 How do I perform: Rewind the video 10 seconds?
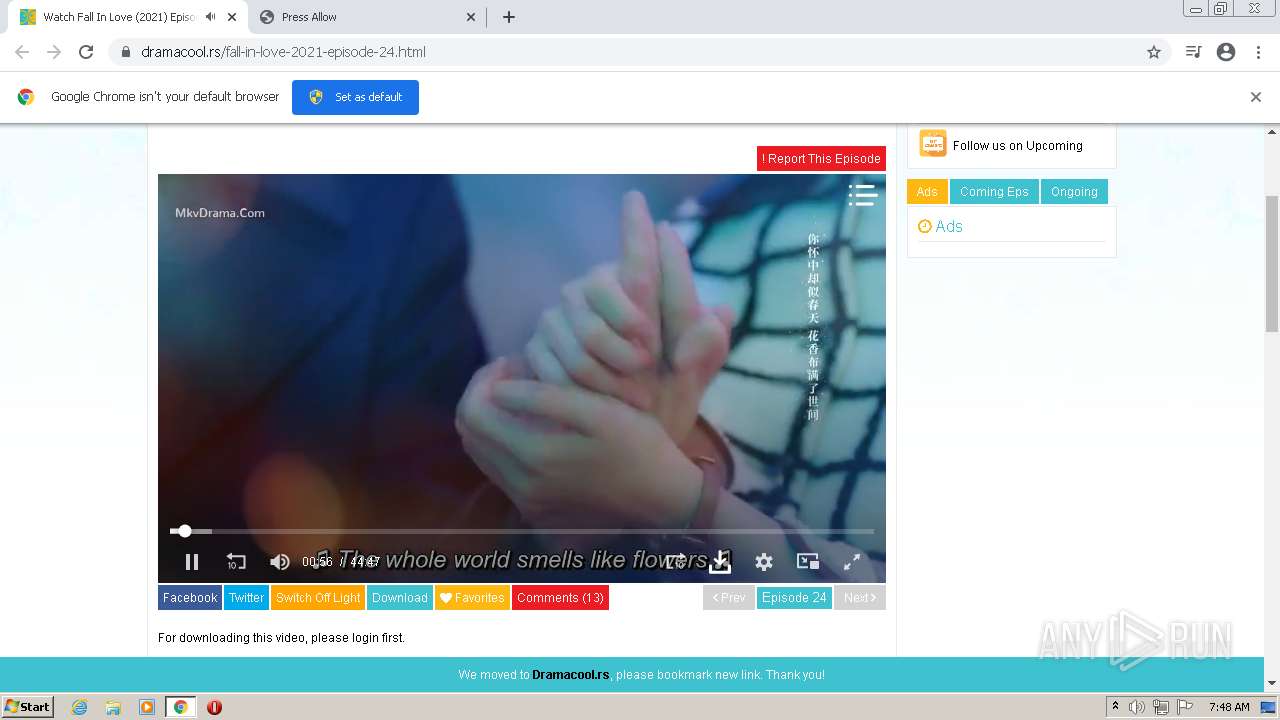click(x=236, y=562)
